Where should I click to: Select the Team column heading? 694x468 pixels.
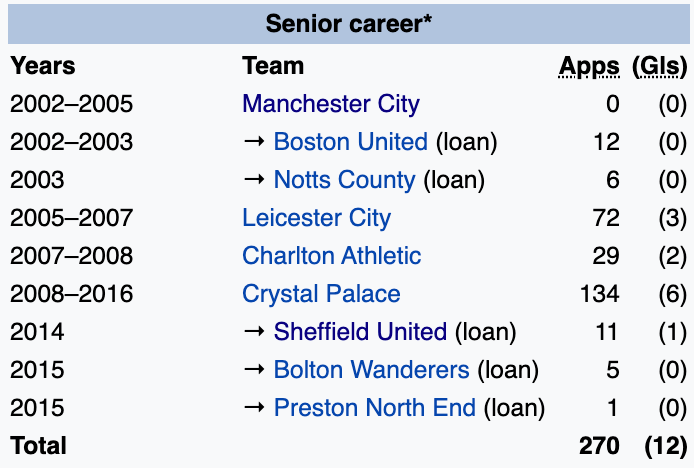coord(273,67)
